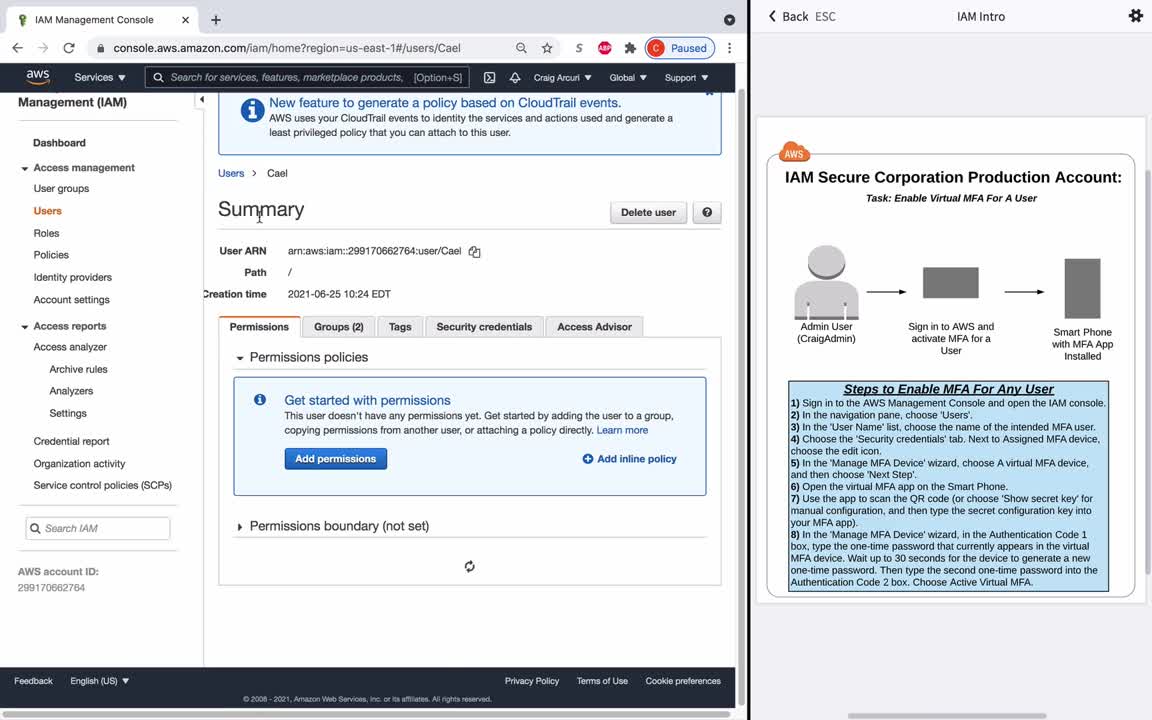Viewport: 1152px width, 720px height.
Task: Close the IAM Management Console tab
Action: [185, 20]
